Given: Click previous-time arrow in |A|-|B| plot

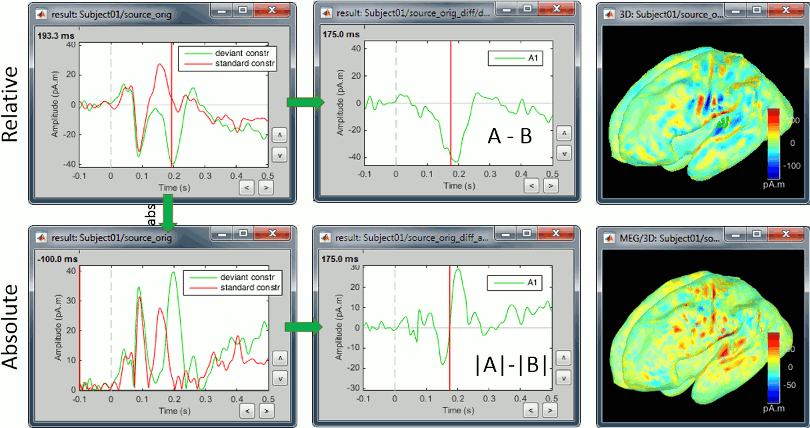Looking at the screenshot, I should coord(533,410).
